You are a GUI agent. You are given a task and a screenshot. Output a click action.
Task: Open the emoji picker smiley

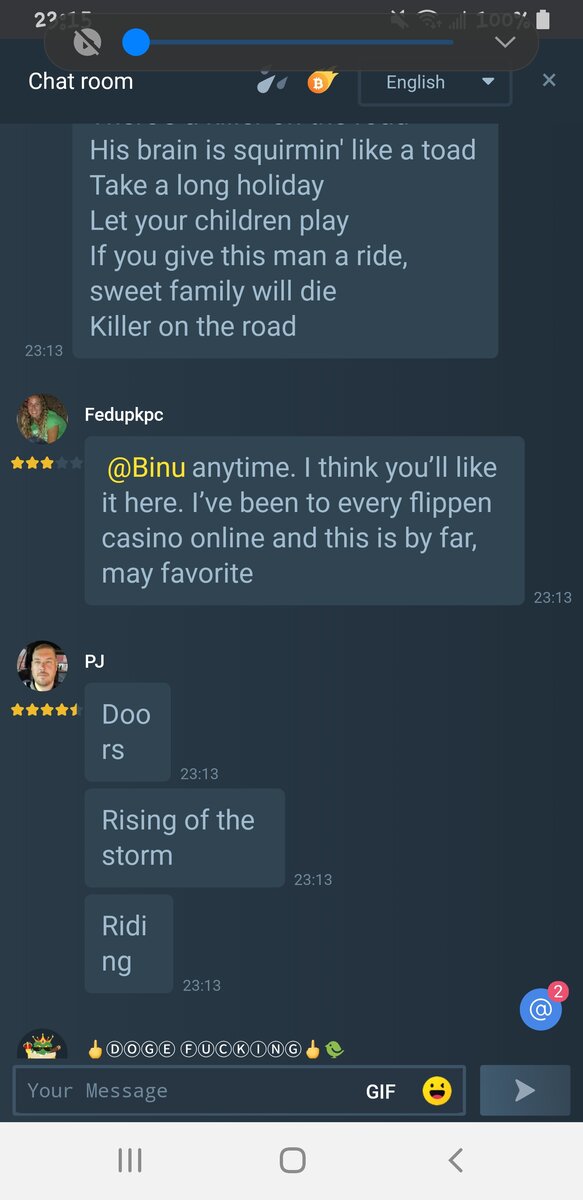point(437,1091)
